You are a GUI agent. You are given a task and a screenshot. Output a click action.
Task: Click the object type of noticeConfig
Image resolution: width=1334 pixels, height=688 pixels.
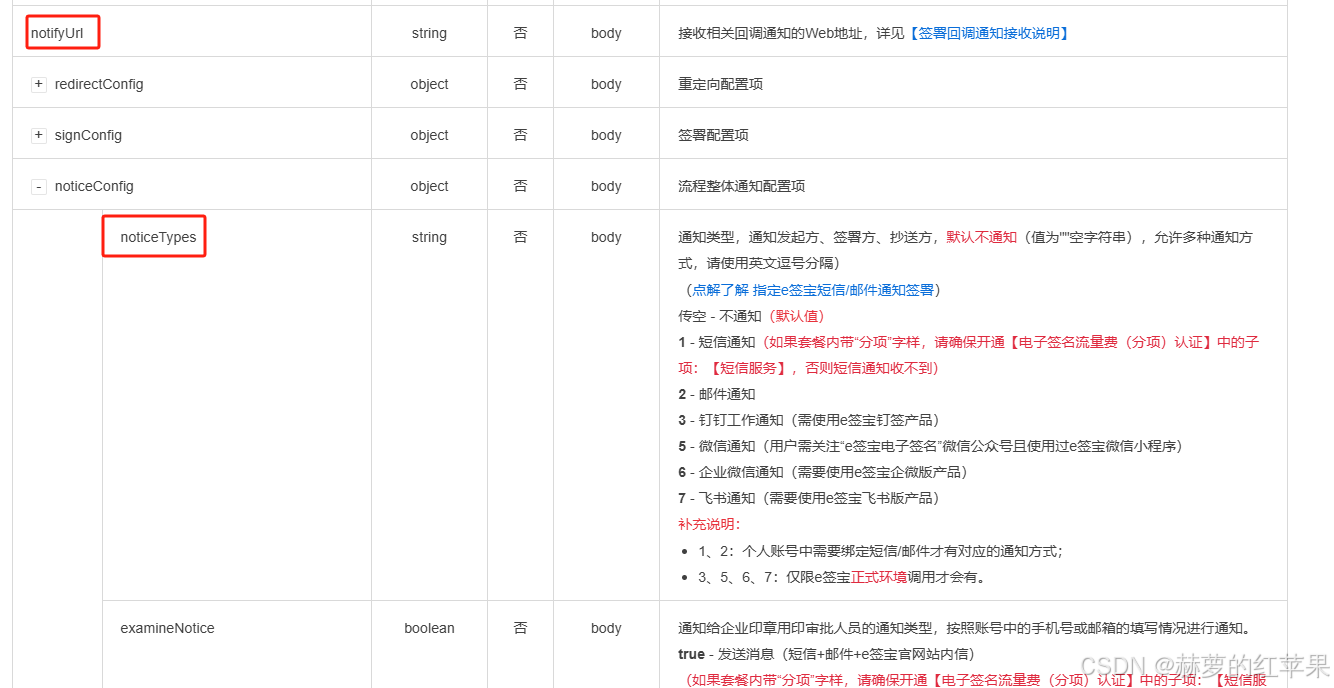[429, 186]
